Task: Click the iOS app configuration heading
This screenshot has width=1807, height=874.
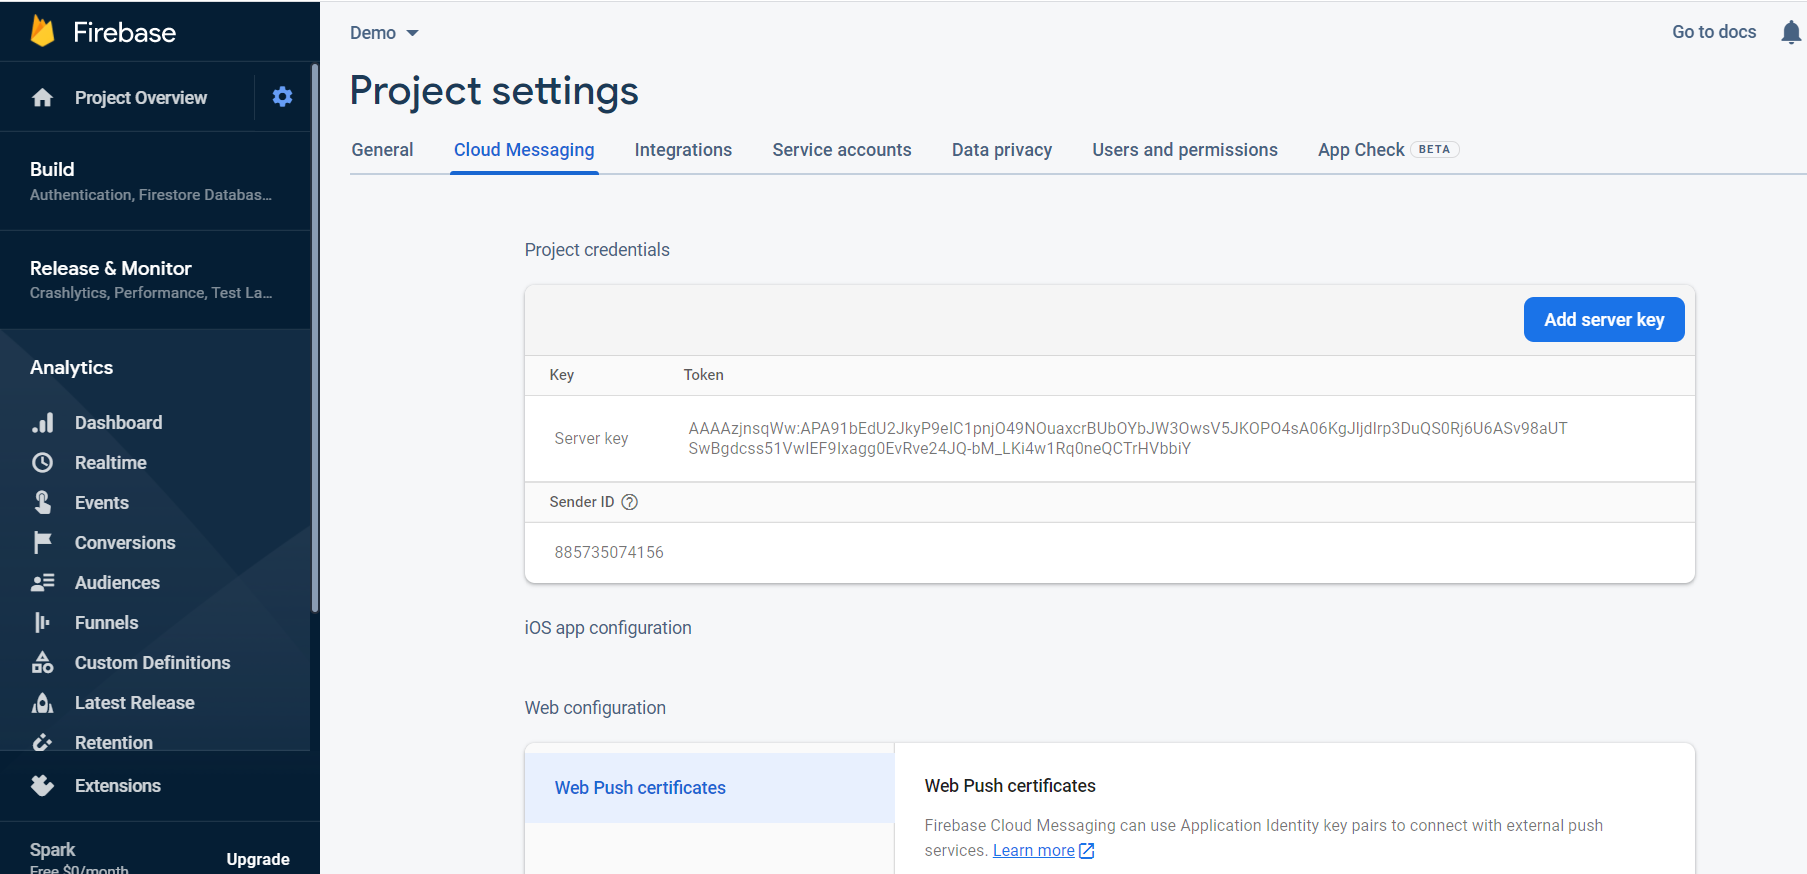Action: [608, 628]
